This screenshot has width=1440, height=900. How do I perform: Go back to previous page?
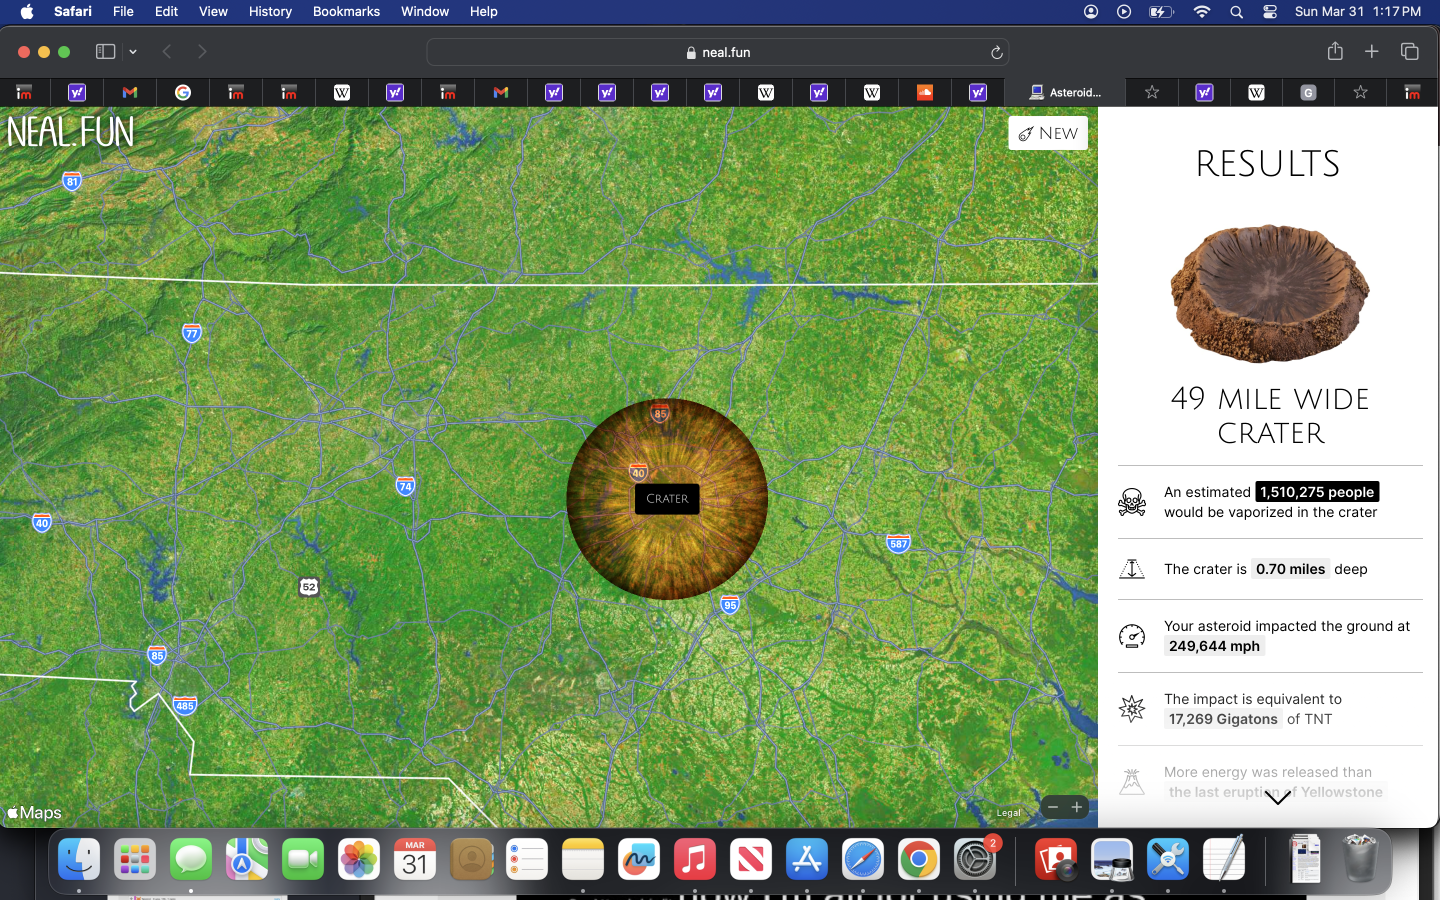pyautogui.click(x=167, y=52)
